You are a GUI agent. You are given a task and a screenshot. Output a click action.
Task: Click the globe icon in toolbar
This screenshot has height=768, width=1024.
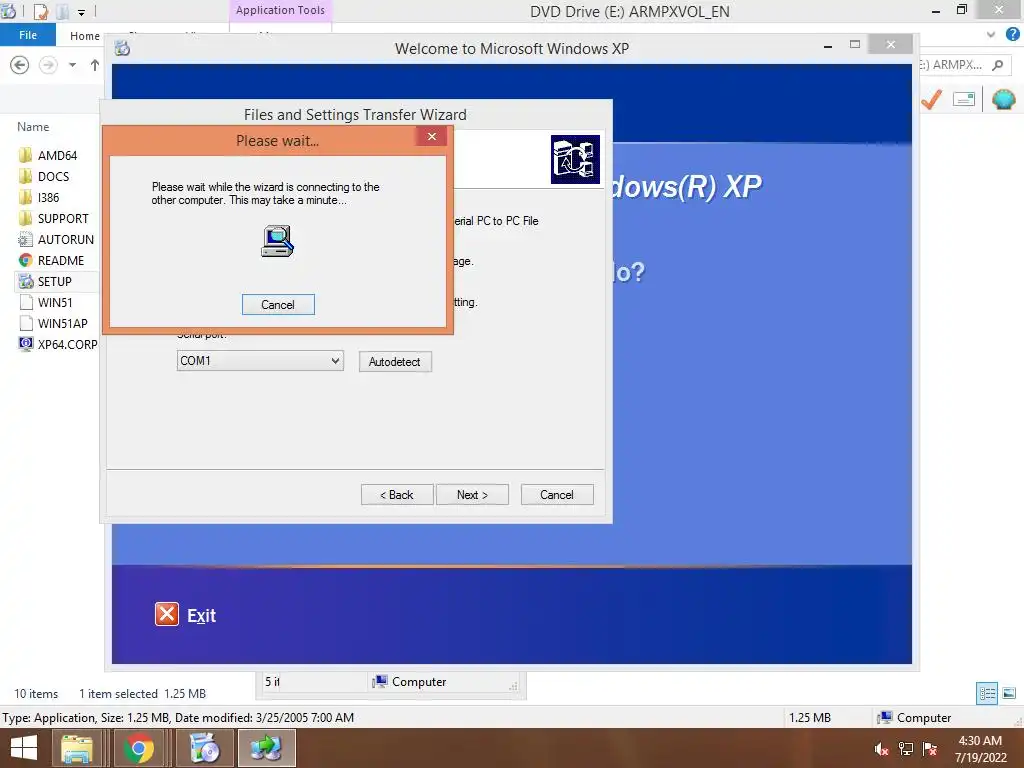1004,99
